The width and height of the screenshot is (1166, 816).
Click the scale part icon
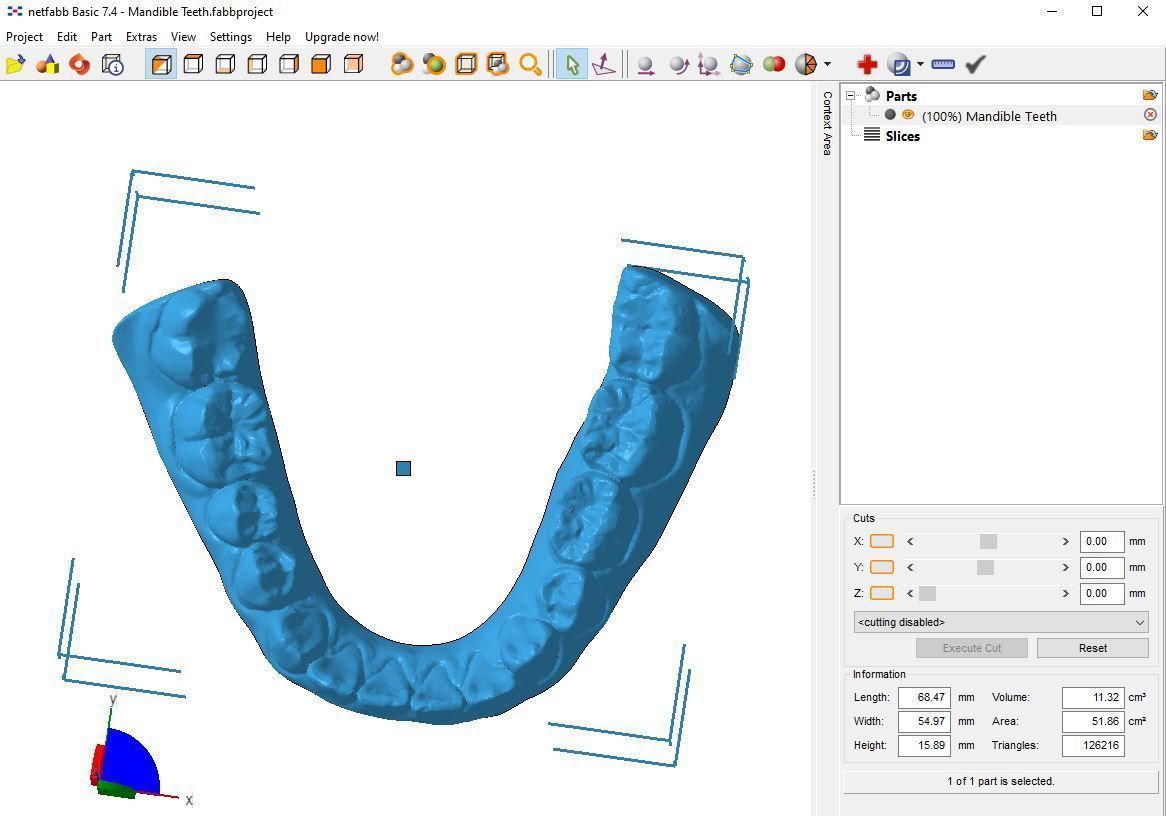709,65
